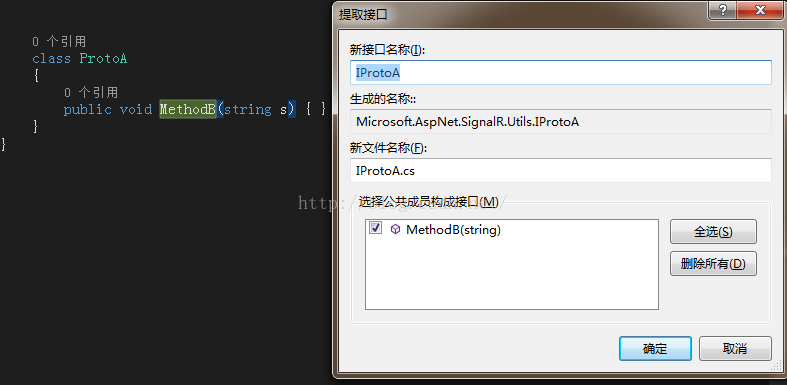Click the string keyword in code editor
Image resolution: width=787 pixels, height=385 pixels.
click(x=247, y=109)
